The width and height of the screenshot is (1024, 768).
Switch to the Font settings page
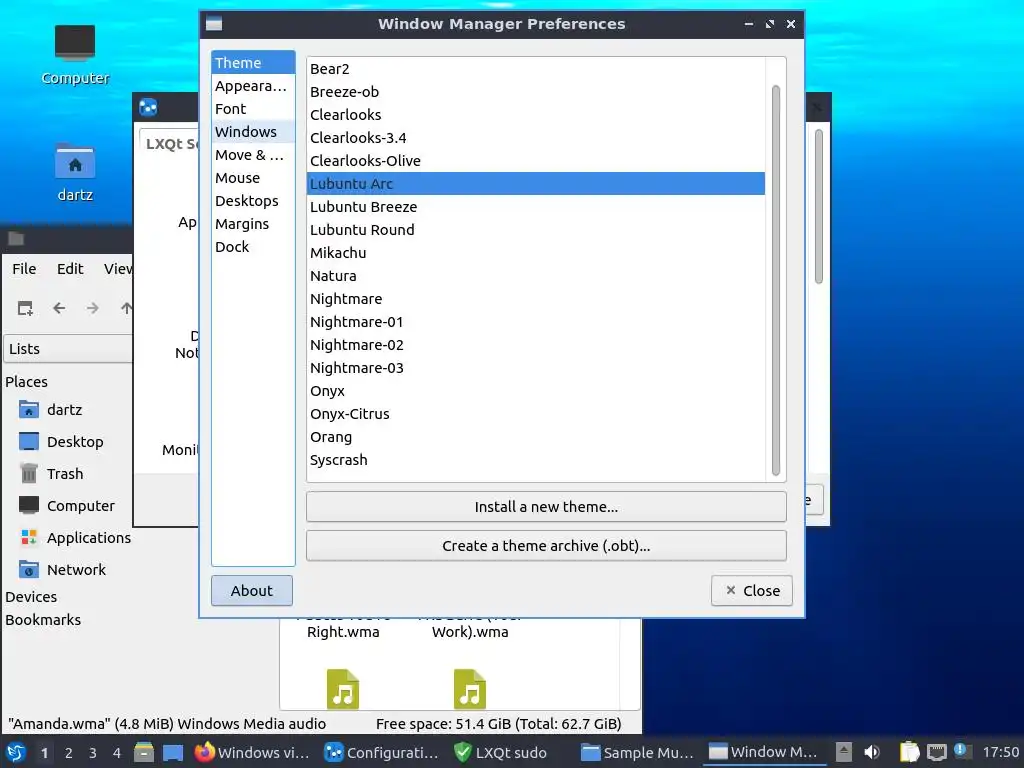253,108
